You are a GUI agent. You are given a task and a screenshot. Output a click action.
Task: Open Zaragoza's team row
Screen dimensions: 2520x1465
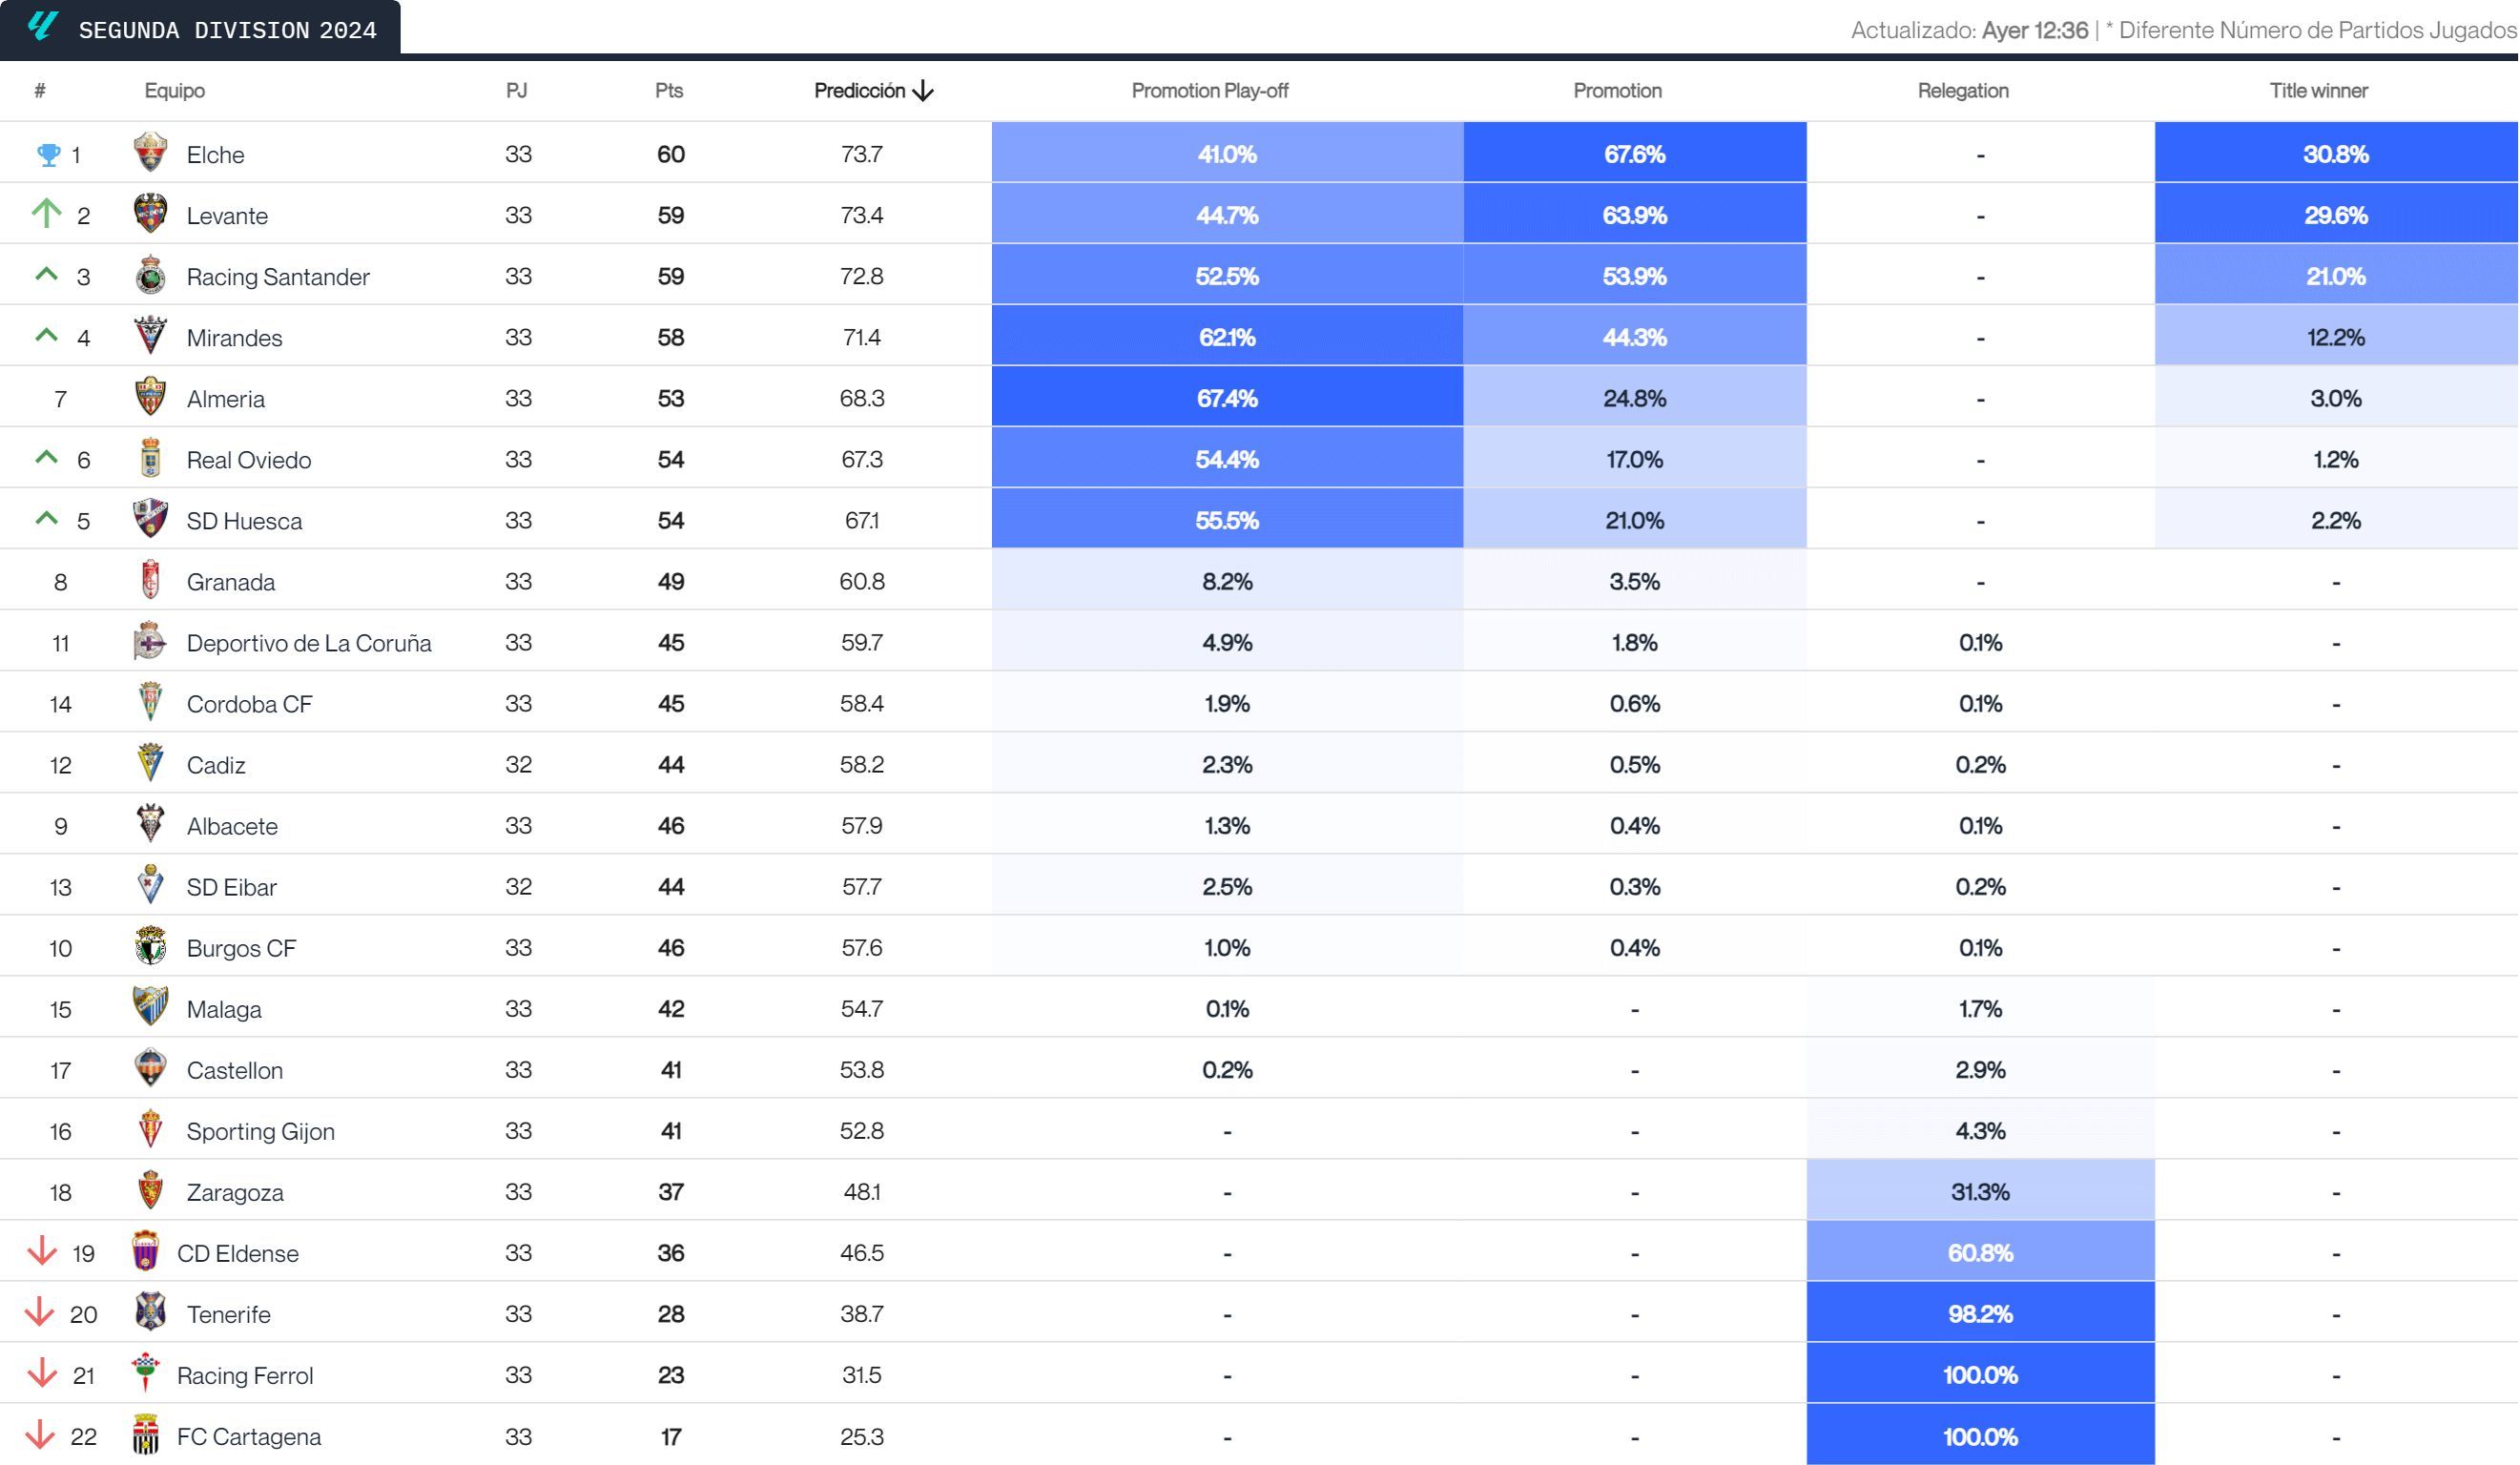pos(234,1192)
